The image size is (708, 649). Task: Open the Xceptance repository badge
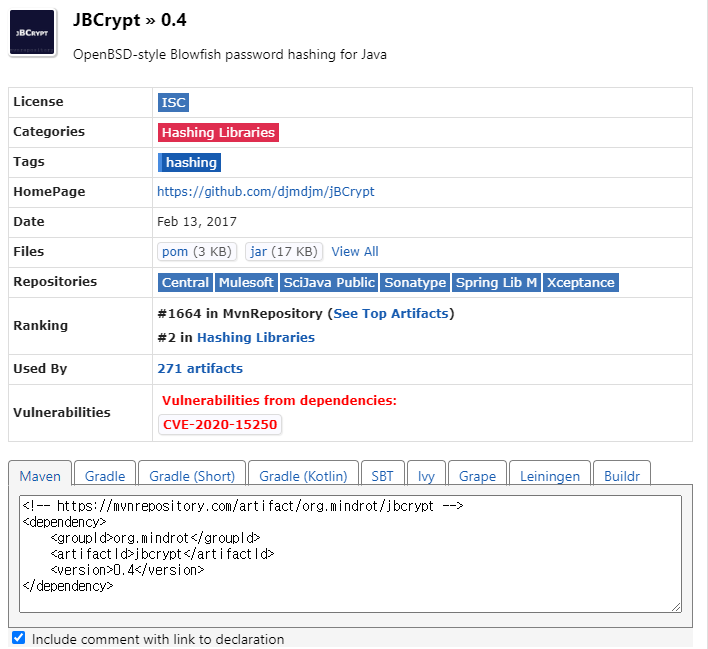tap(581, 283)
